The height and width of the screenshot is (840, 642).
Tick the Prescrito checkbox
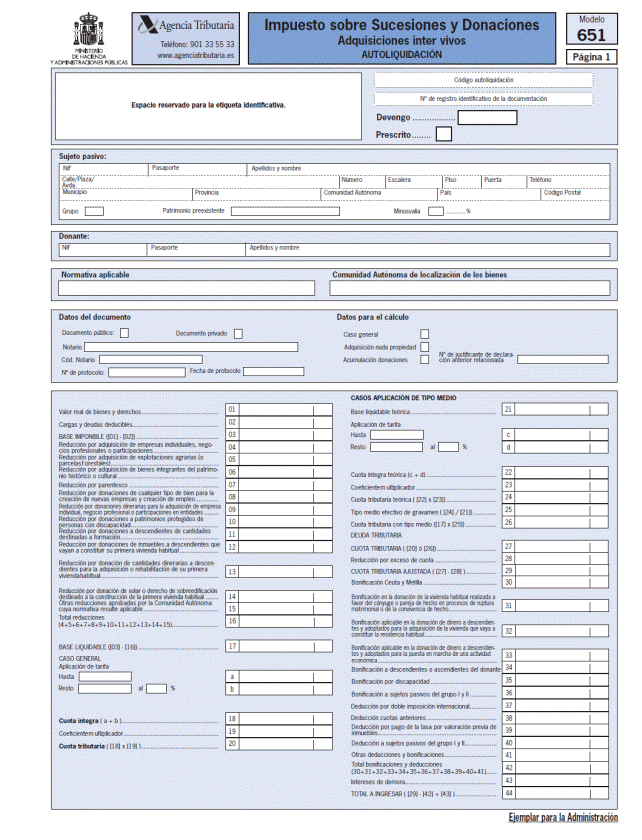[444, 134]
